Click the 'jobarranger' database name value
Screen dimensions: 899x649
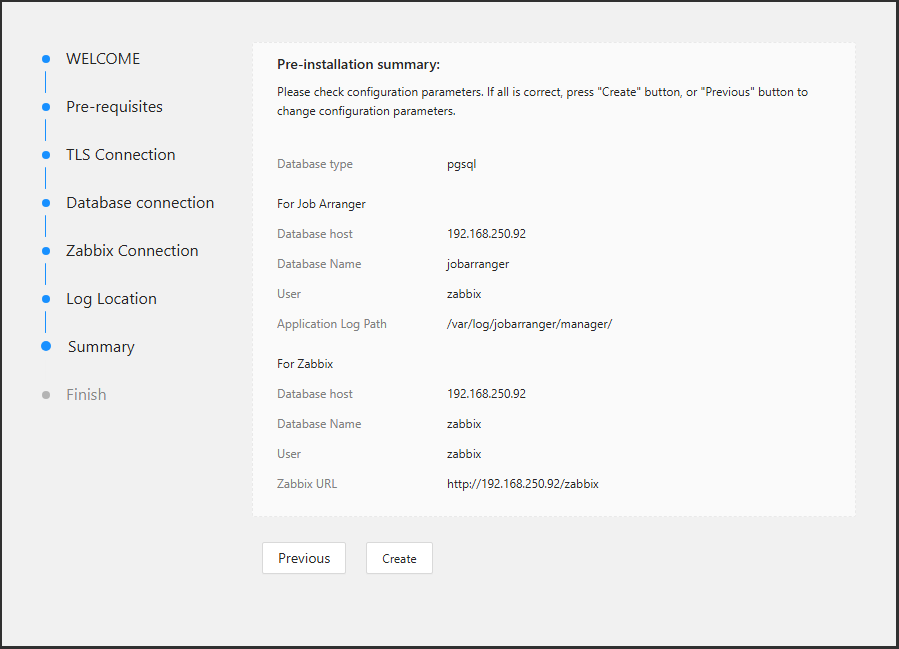tap(478, 264)
